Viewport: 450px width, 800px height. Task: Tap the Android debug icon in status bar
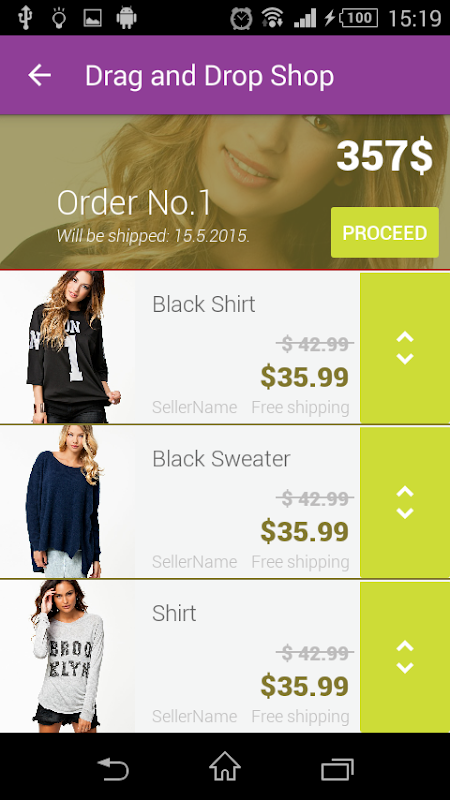pos(126,18)
